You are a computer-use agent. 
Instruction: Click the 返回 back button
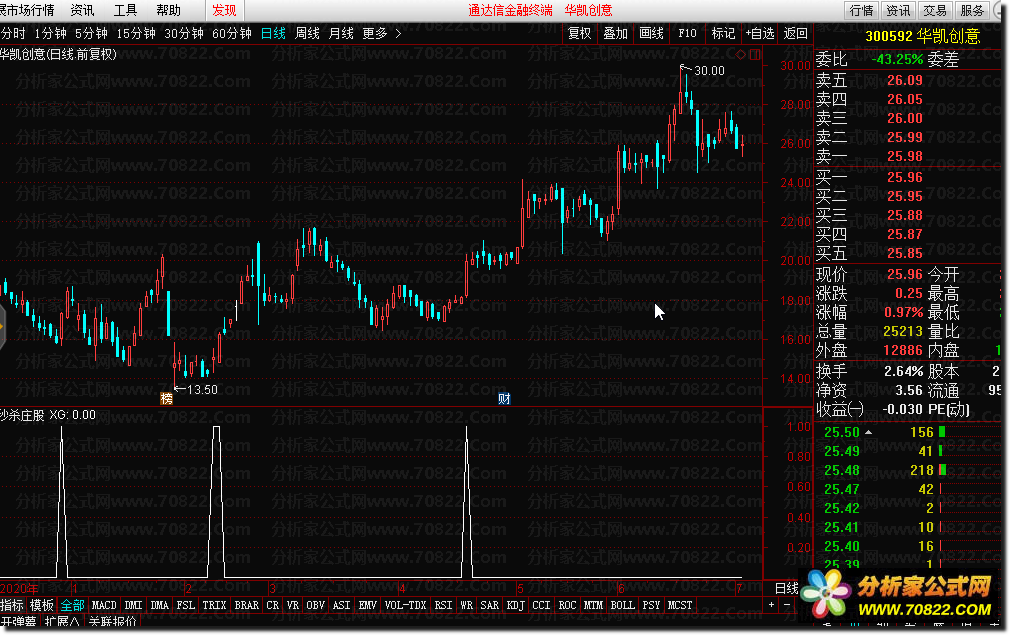point(796,34)
